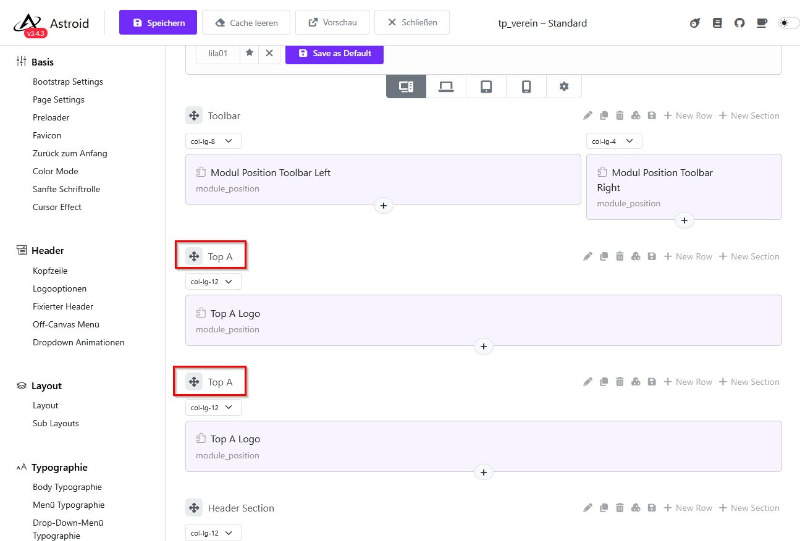Add New Row to Header Section

(688, 508)
